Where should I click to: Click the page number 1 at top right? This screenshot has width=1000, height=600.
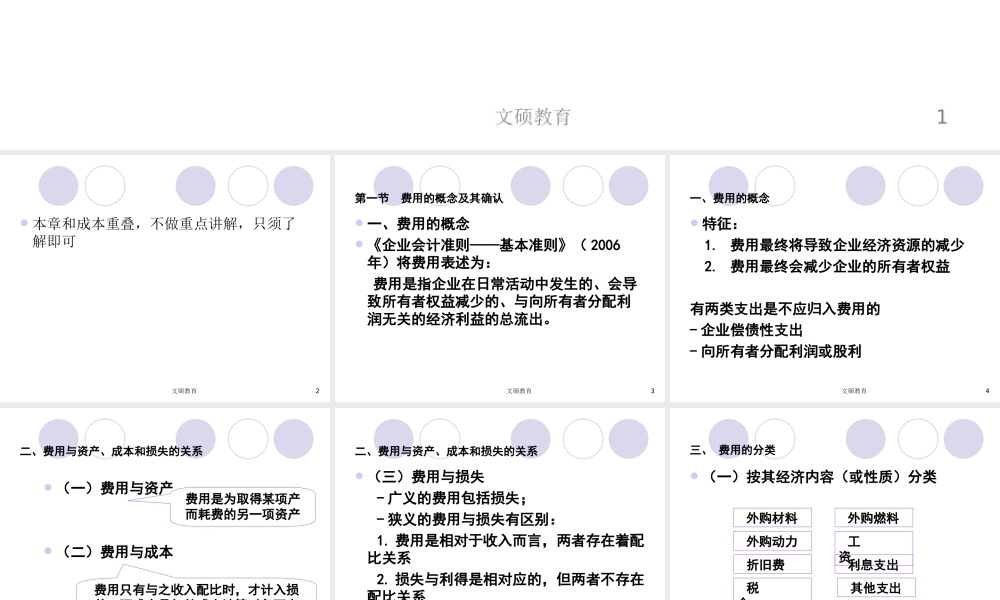pyautogui.click(x=941, y=117)
